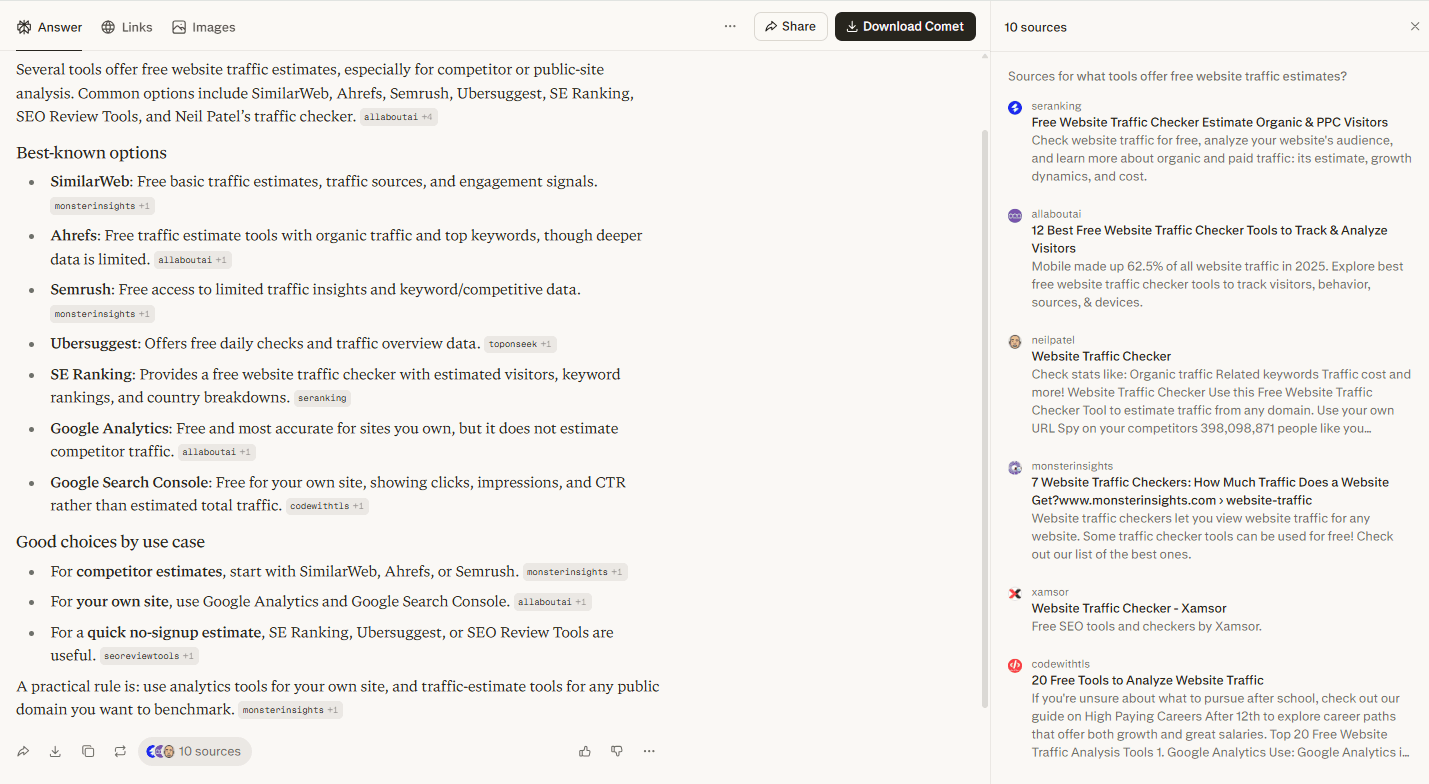Click the 'codewithtls +1' citation chip

click(x=328, y=506)
